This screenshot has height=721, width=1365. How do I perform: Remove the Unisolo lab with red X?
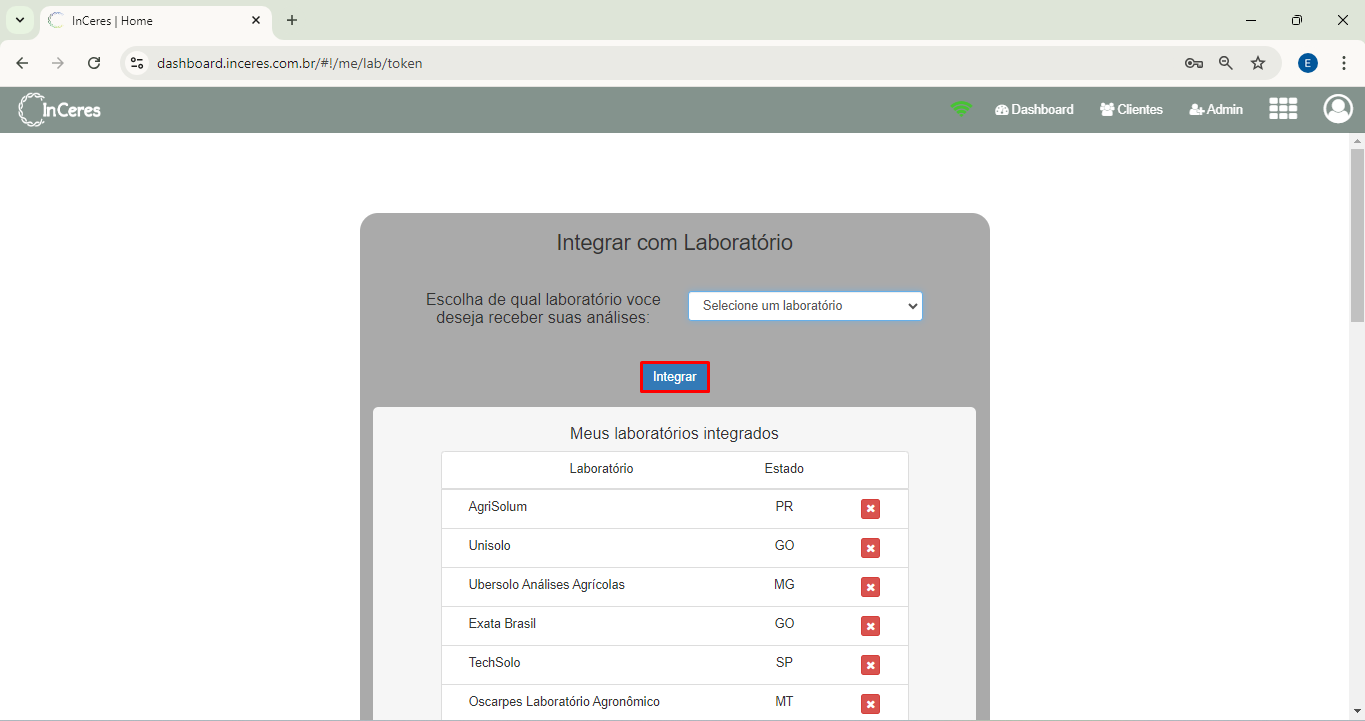coord(870,548)
